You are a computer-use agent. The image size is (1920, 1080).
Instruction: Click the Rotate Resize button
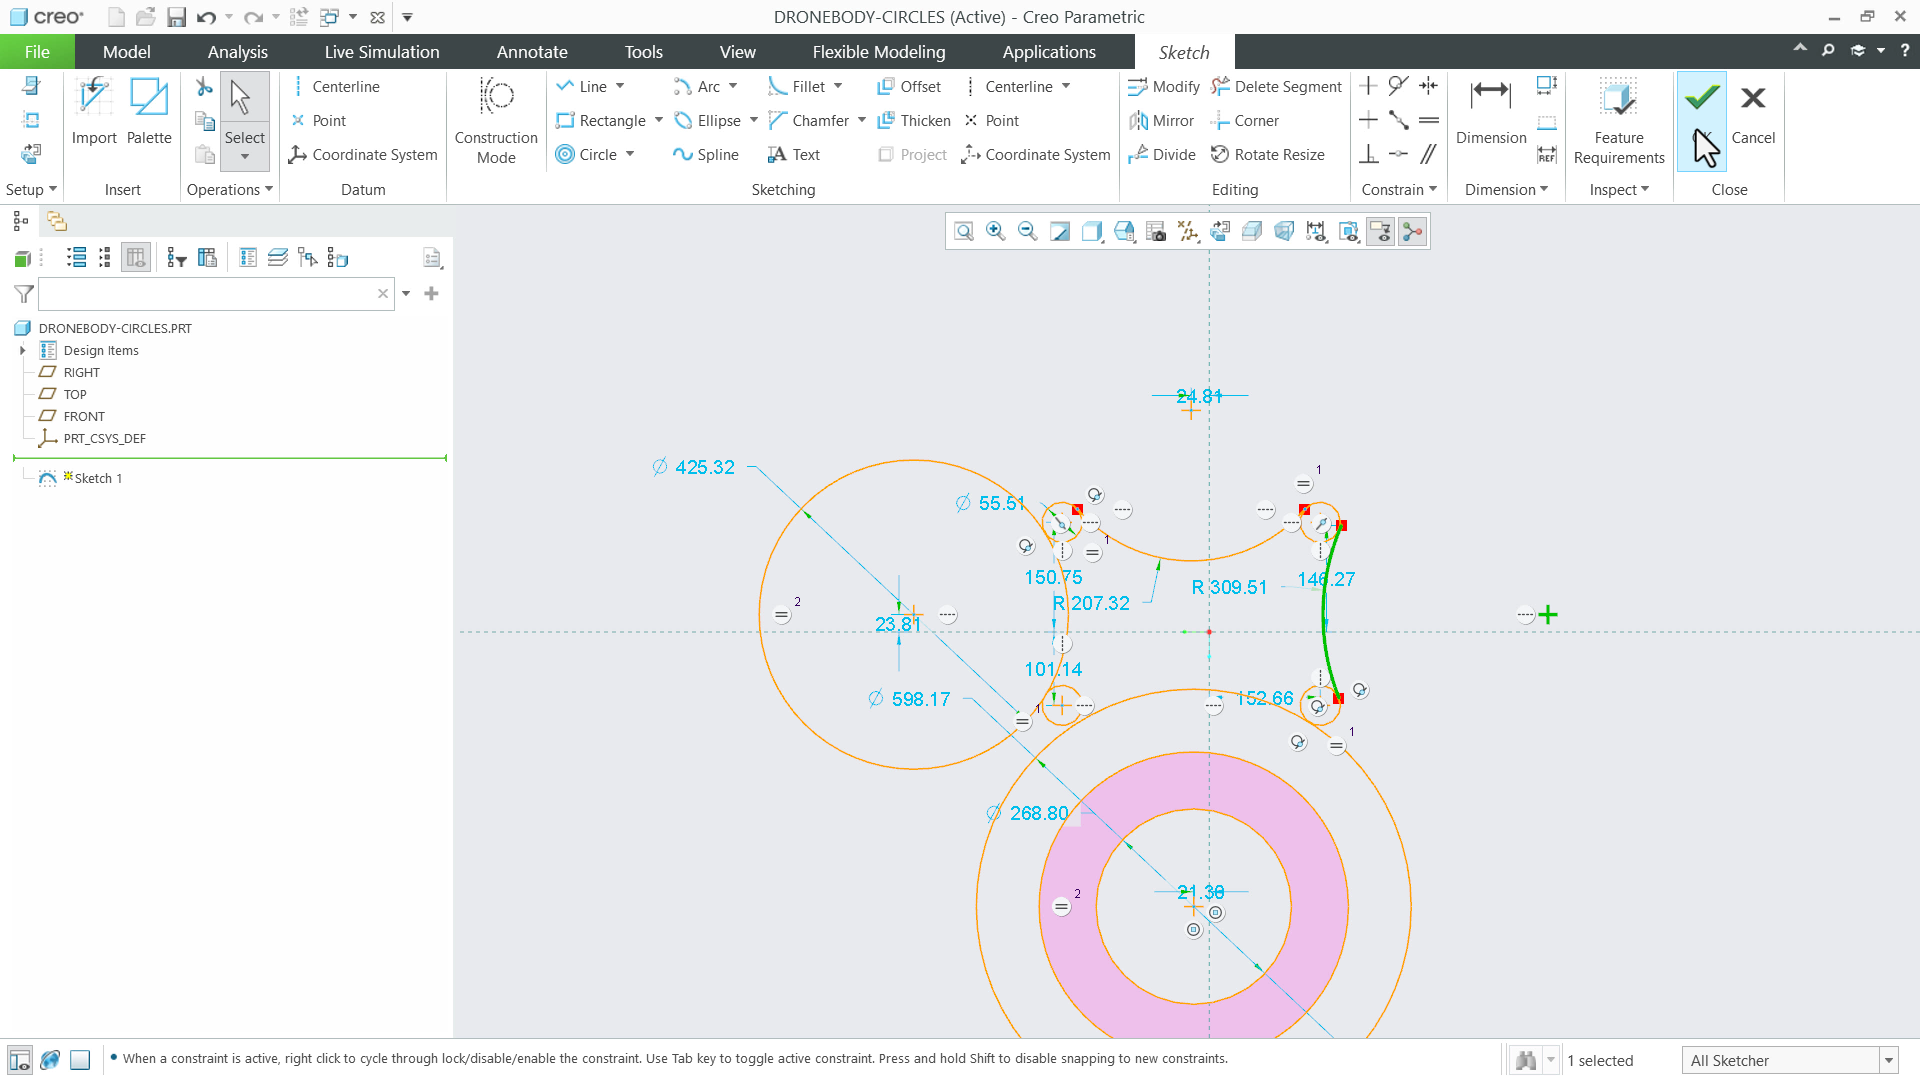click(x=1268, y=155)
